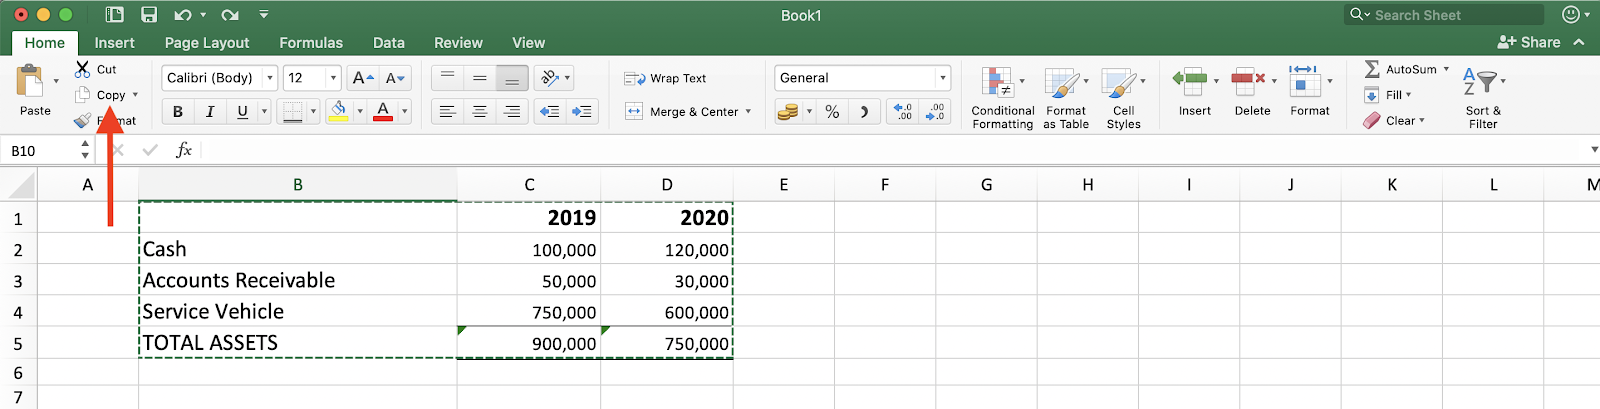Screen dimensions: 1600x409
Task: Align text to the right
Action: pos(512,111)
